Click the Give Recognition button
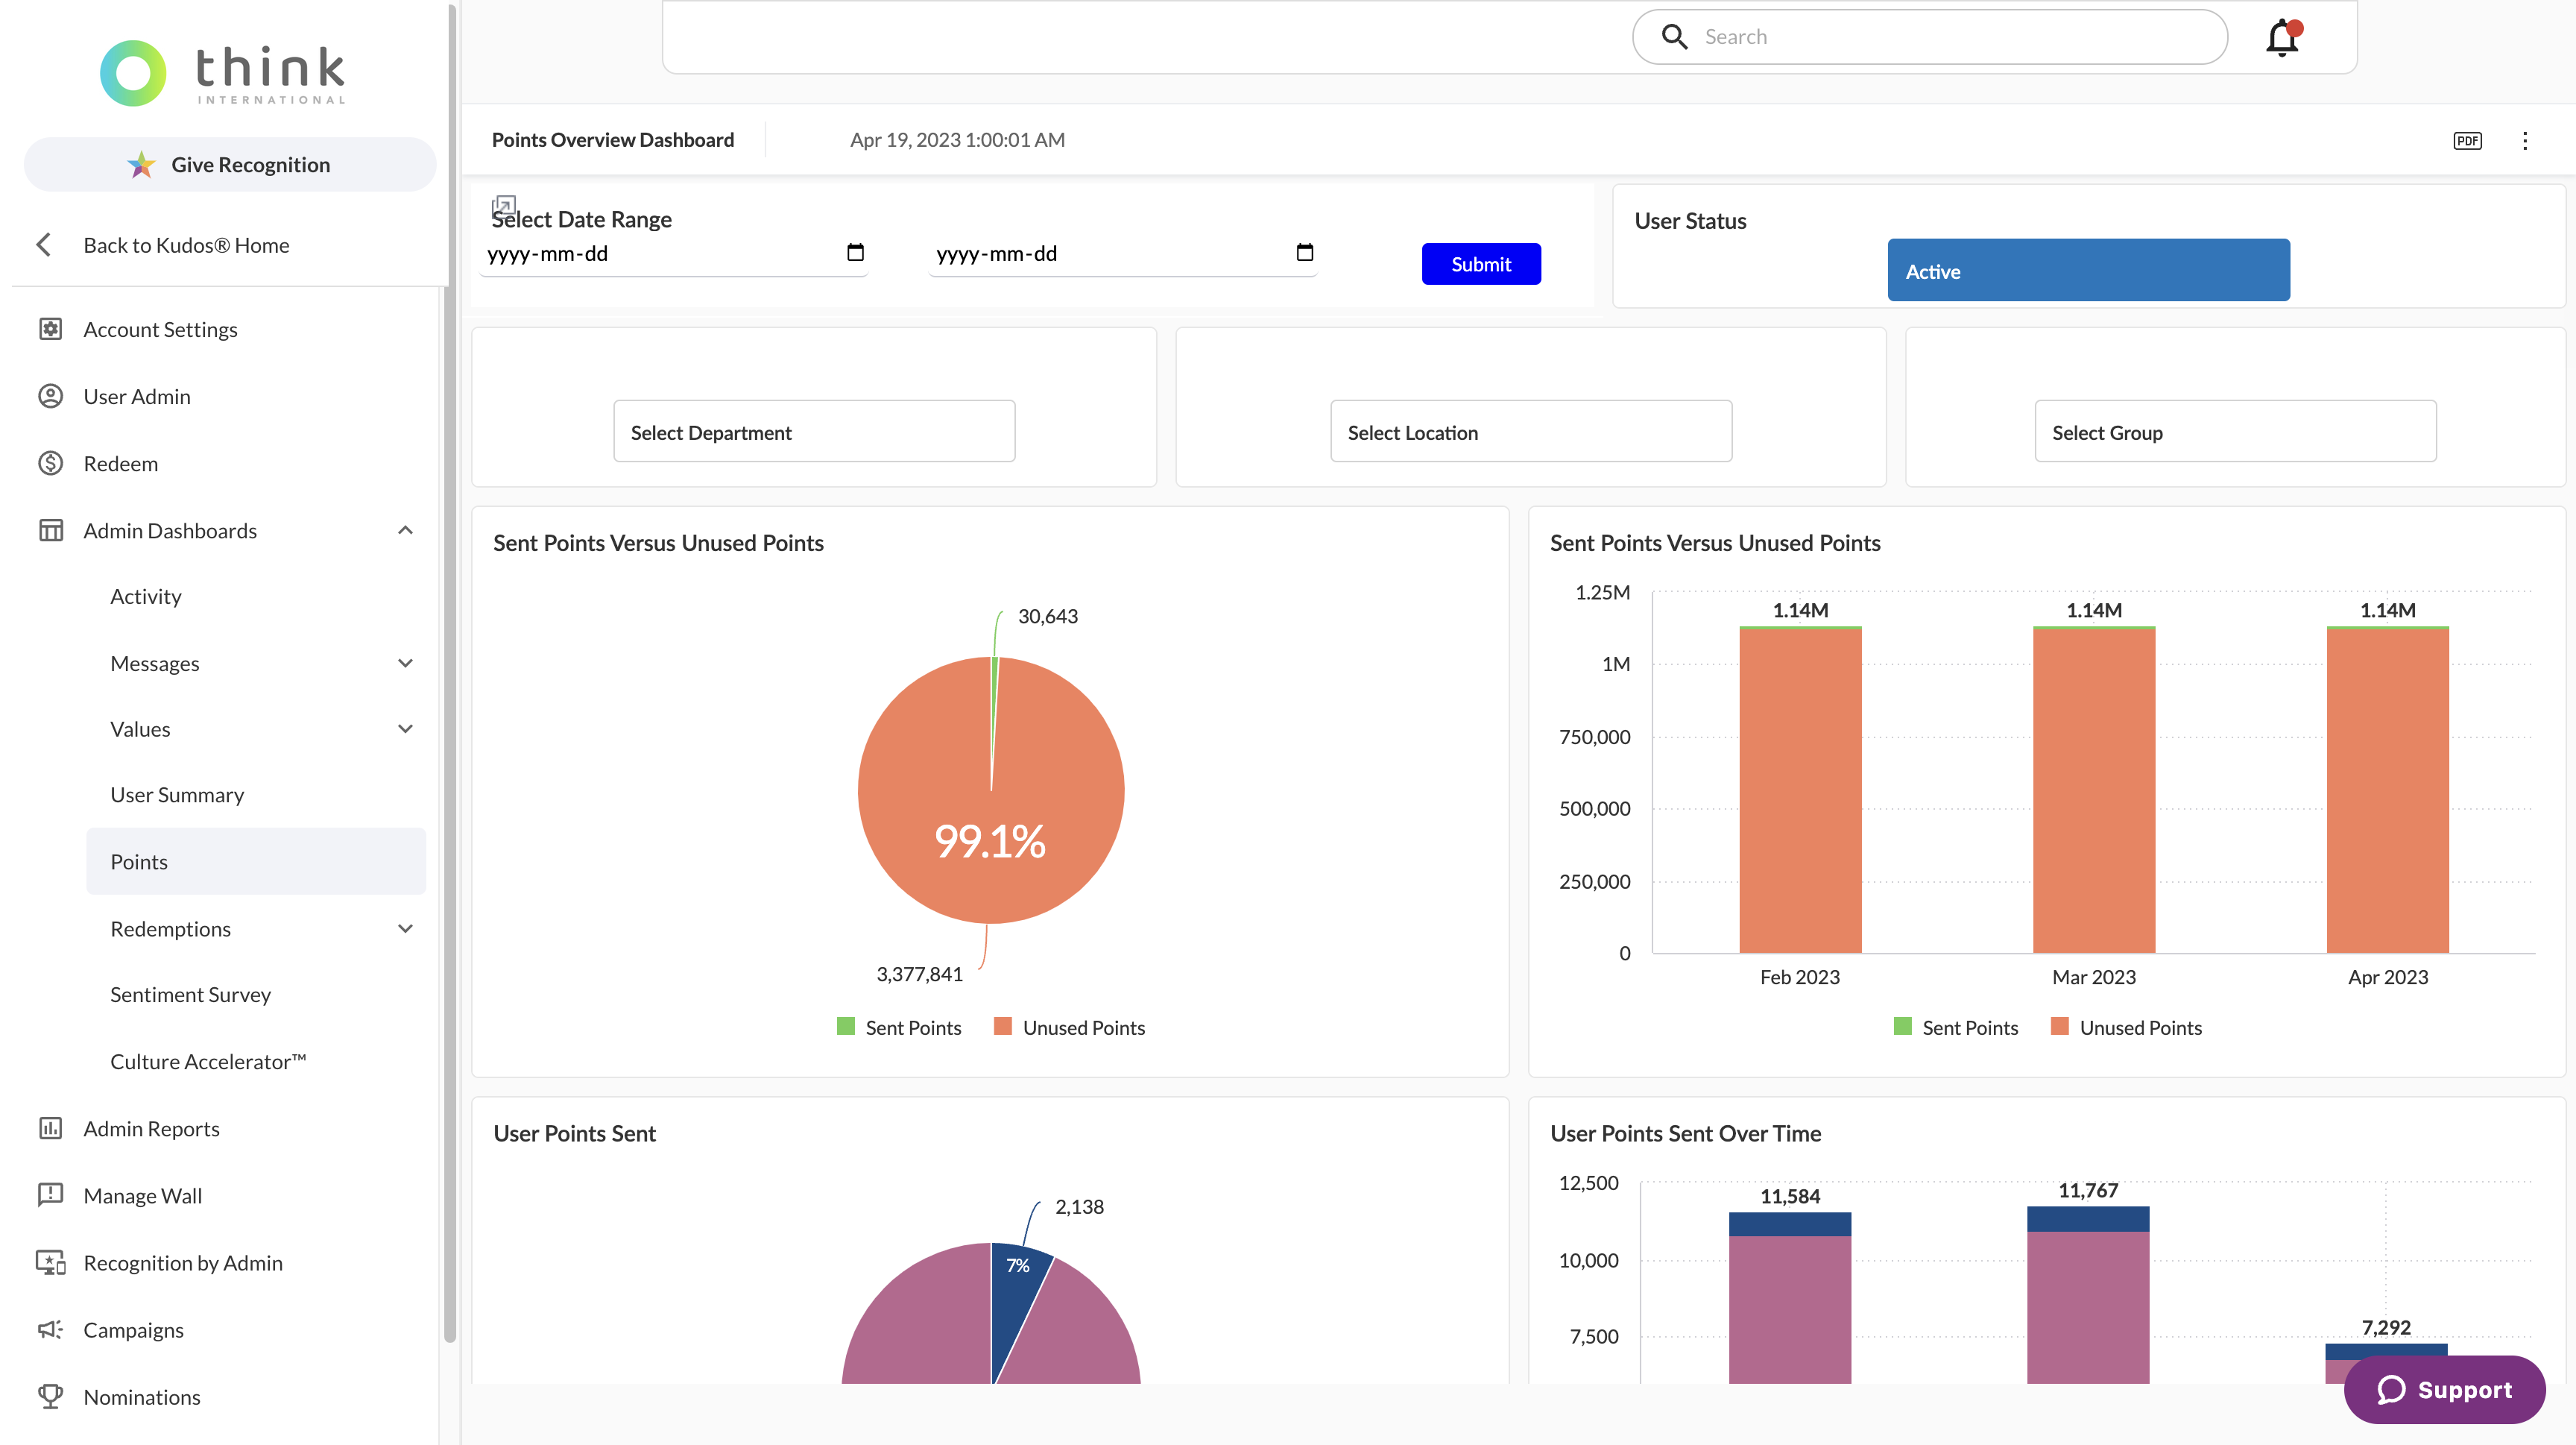2576x1445 pixels. coord(230,164)
